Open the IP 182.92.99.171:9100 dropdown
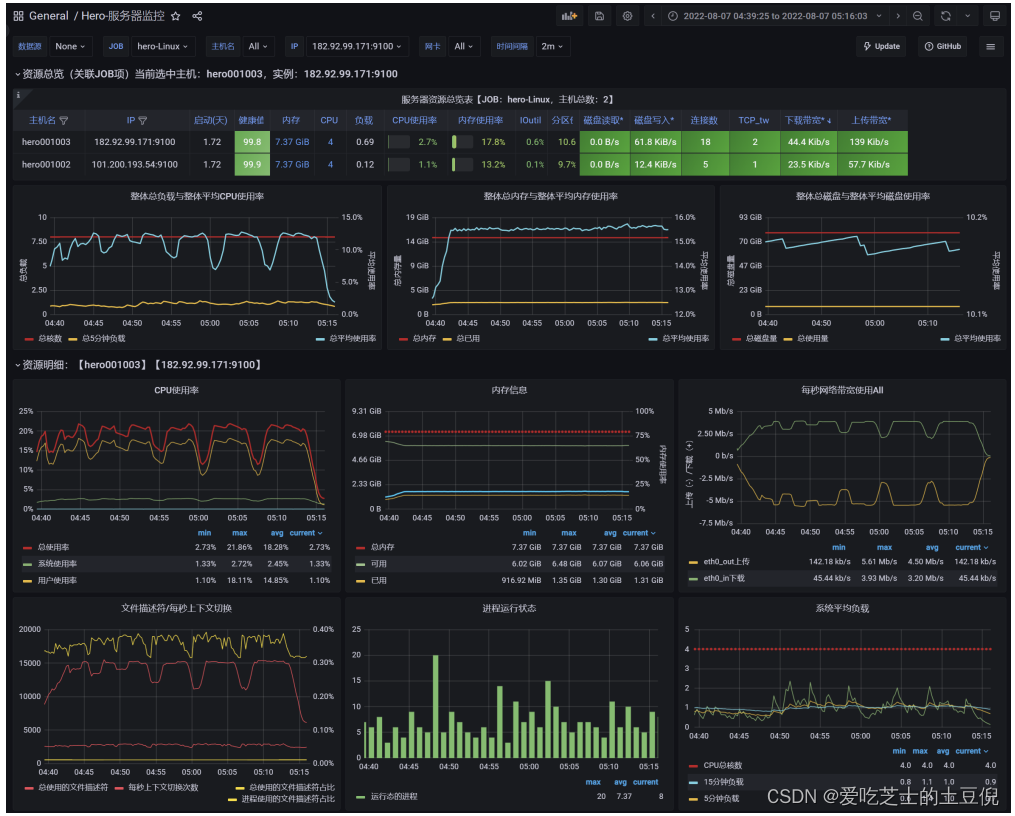The width and height of the screenshot is (1015, 816). coord(356,47)
